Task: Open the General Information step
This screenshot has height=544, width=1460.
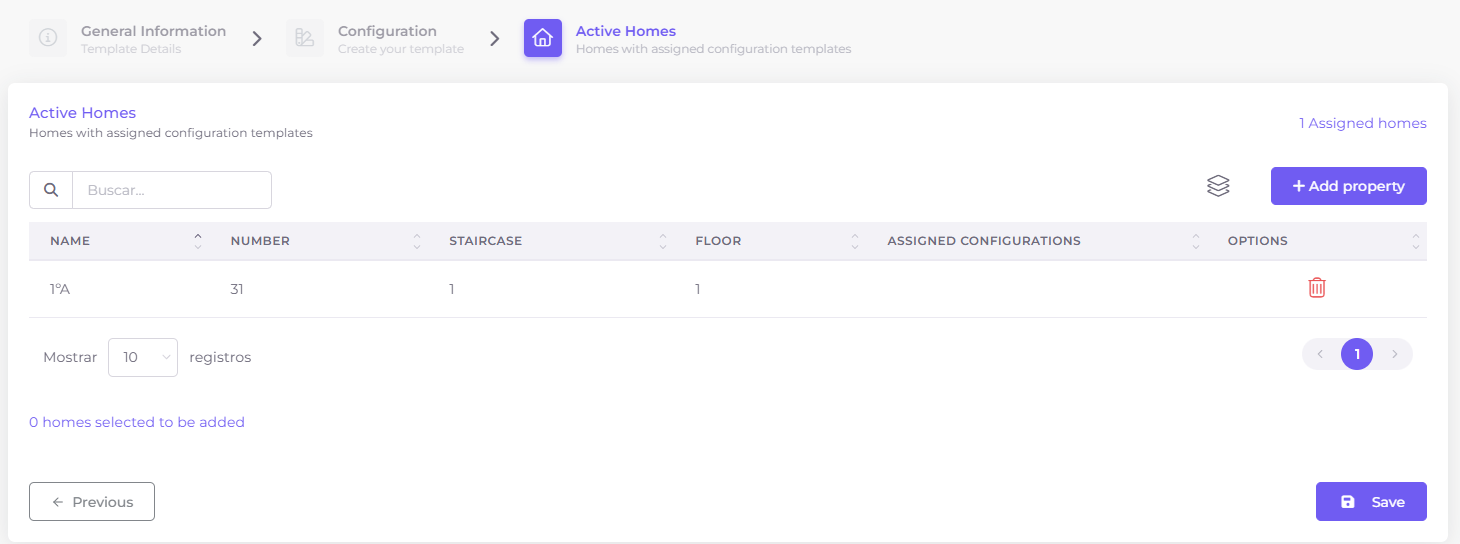Action: (x=153, y=32)
